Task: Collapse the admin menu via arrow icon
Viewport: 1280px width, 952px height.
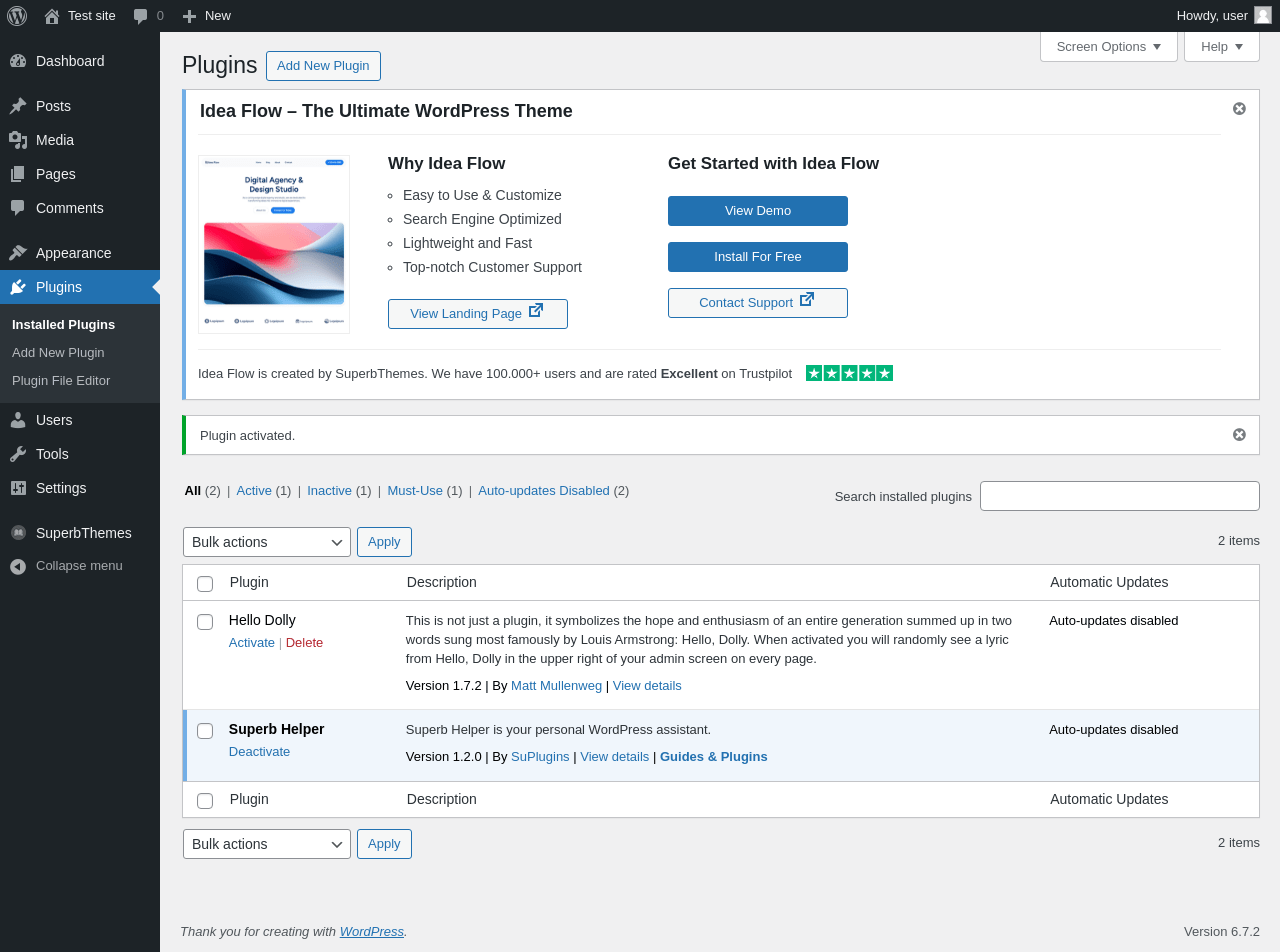Action: pos(18,566)
